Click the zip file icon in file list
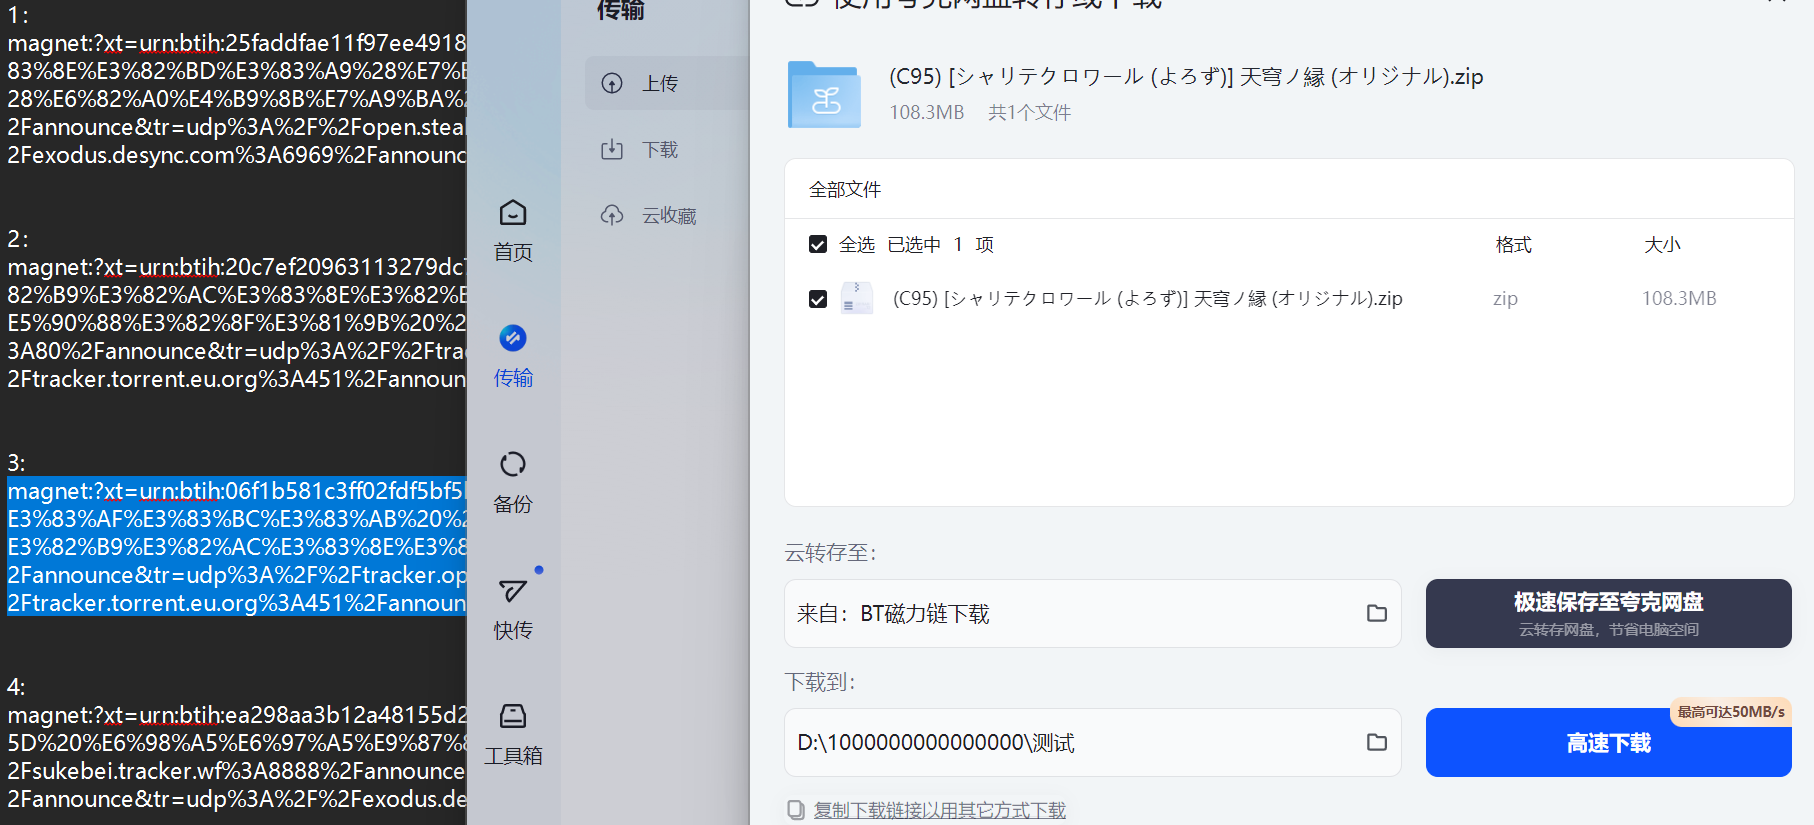1814x825 pixels. coord(857,298)
